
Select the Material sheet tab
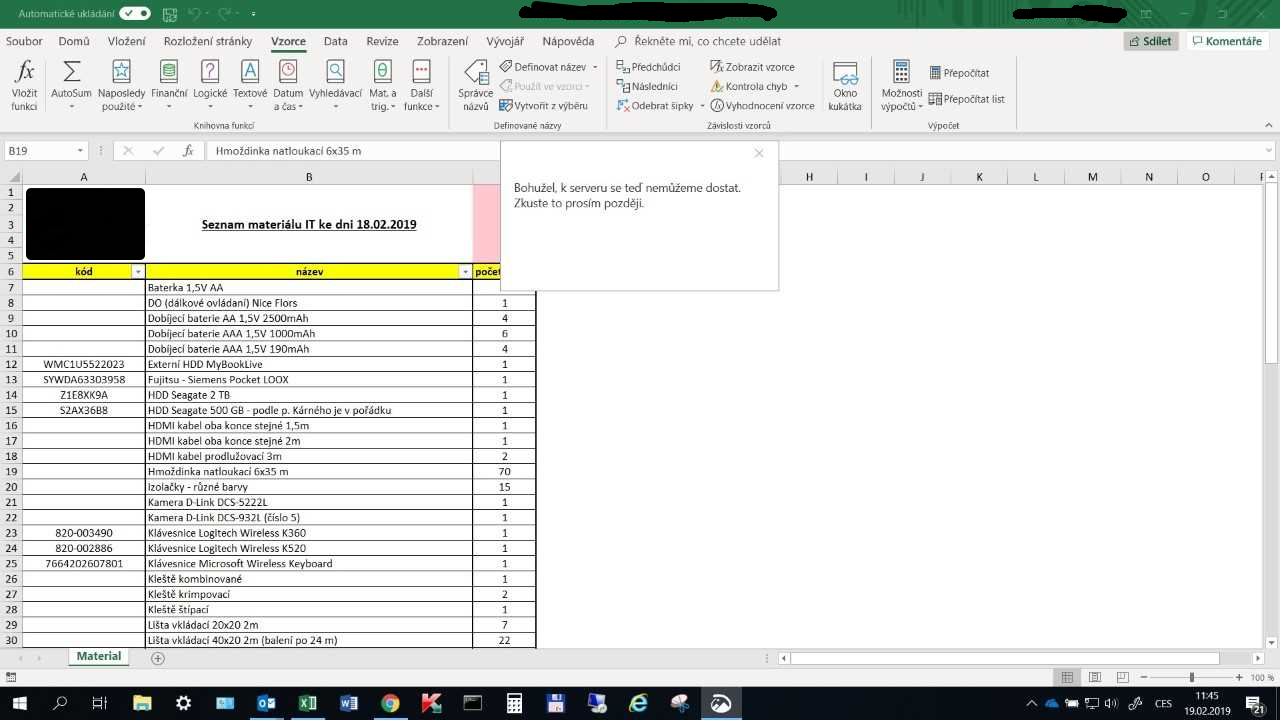coord(99,657)
